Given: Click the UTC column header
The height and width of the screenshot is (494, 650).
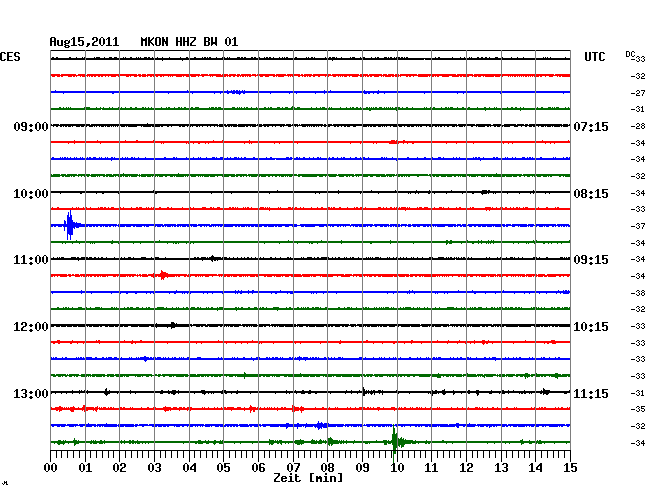Looking at the screenshot, I should pos(594,57).
